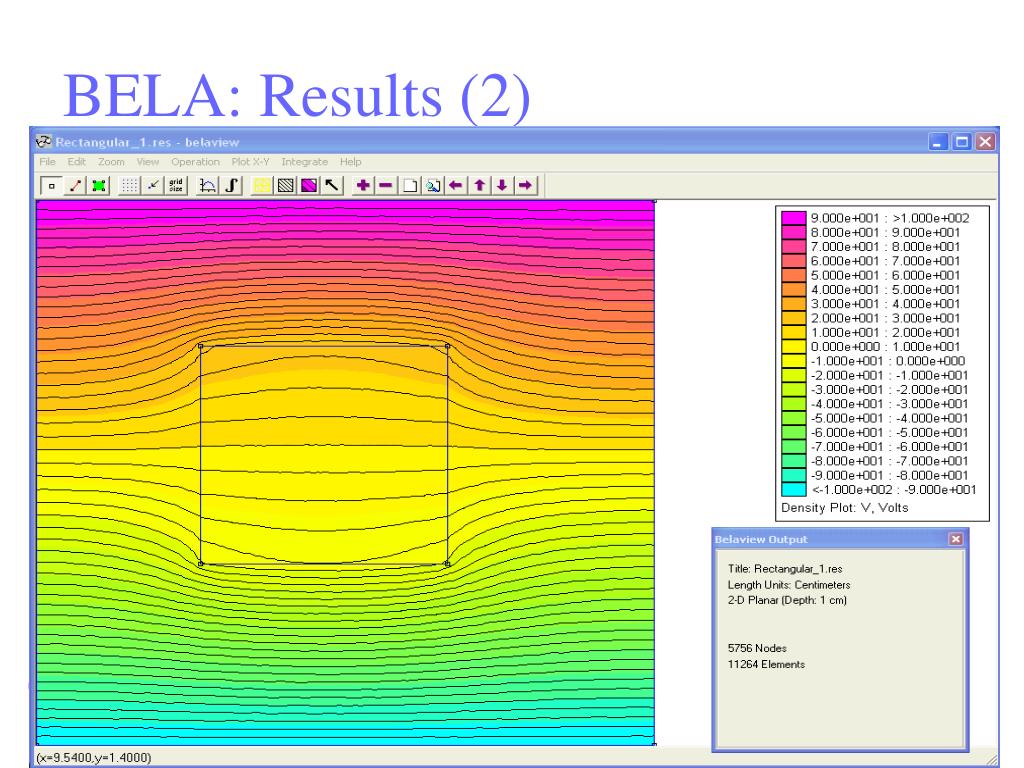Image resolution: width=1024 pixels, height=768 pixels.
Task: Pan right with the right arrow
Action: coord(526,186)
